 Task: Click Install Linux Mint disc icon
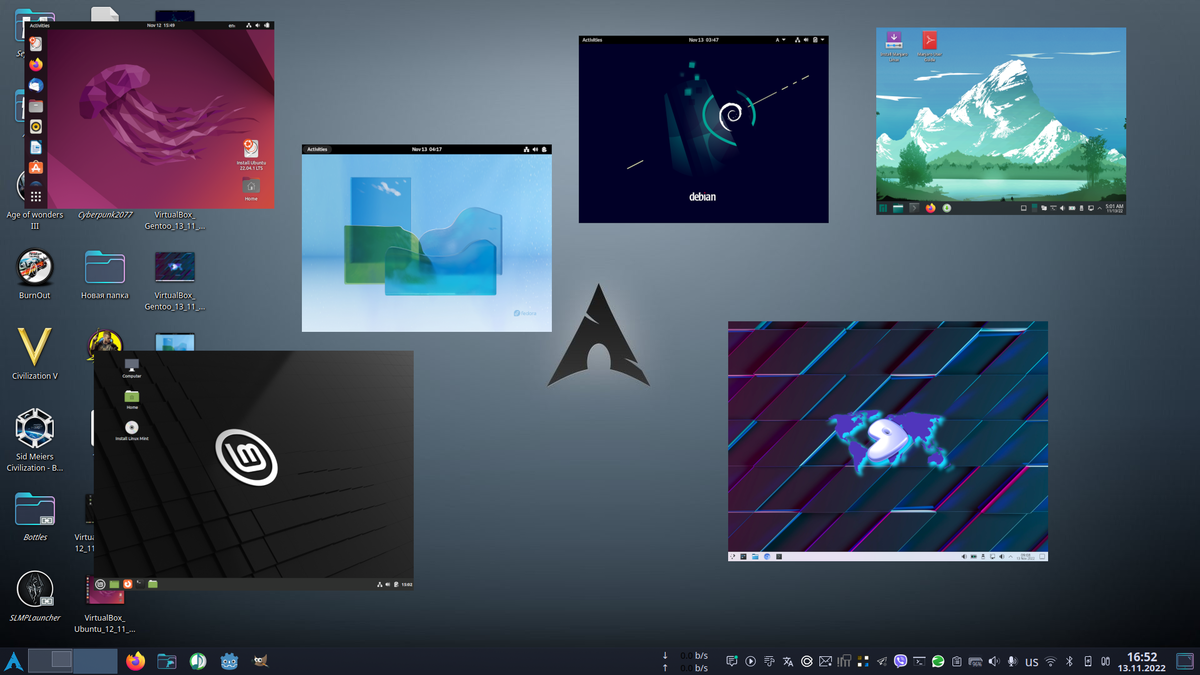[x=131, y=431]
